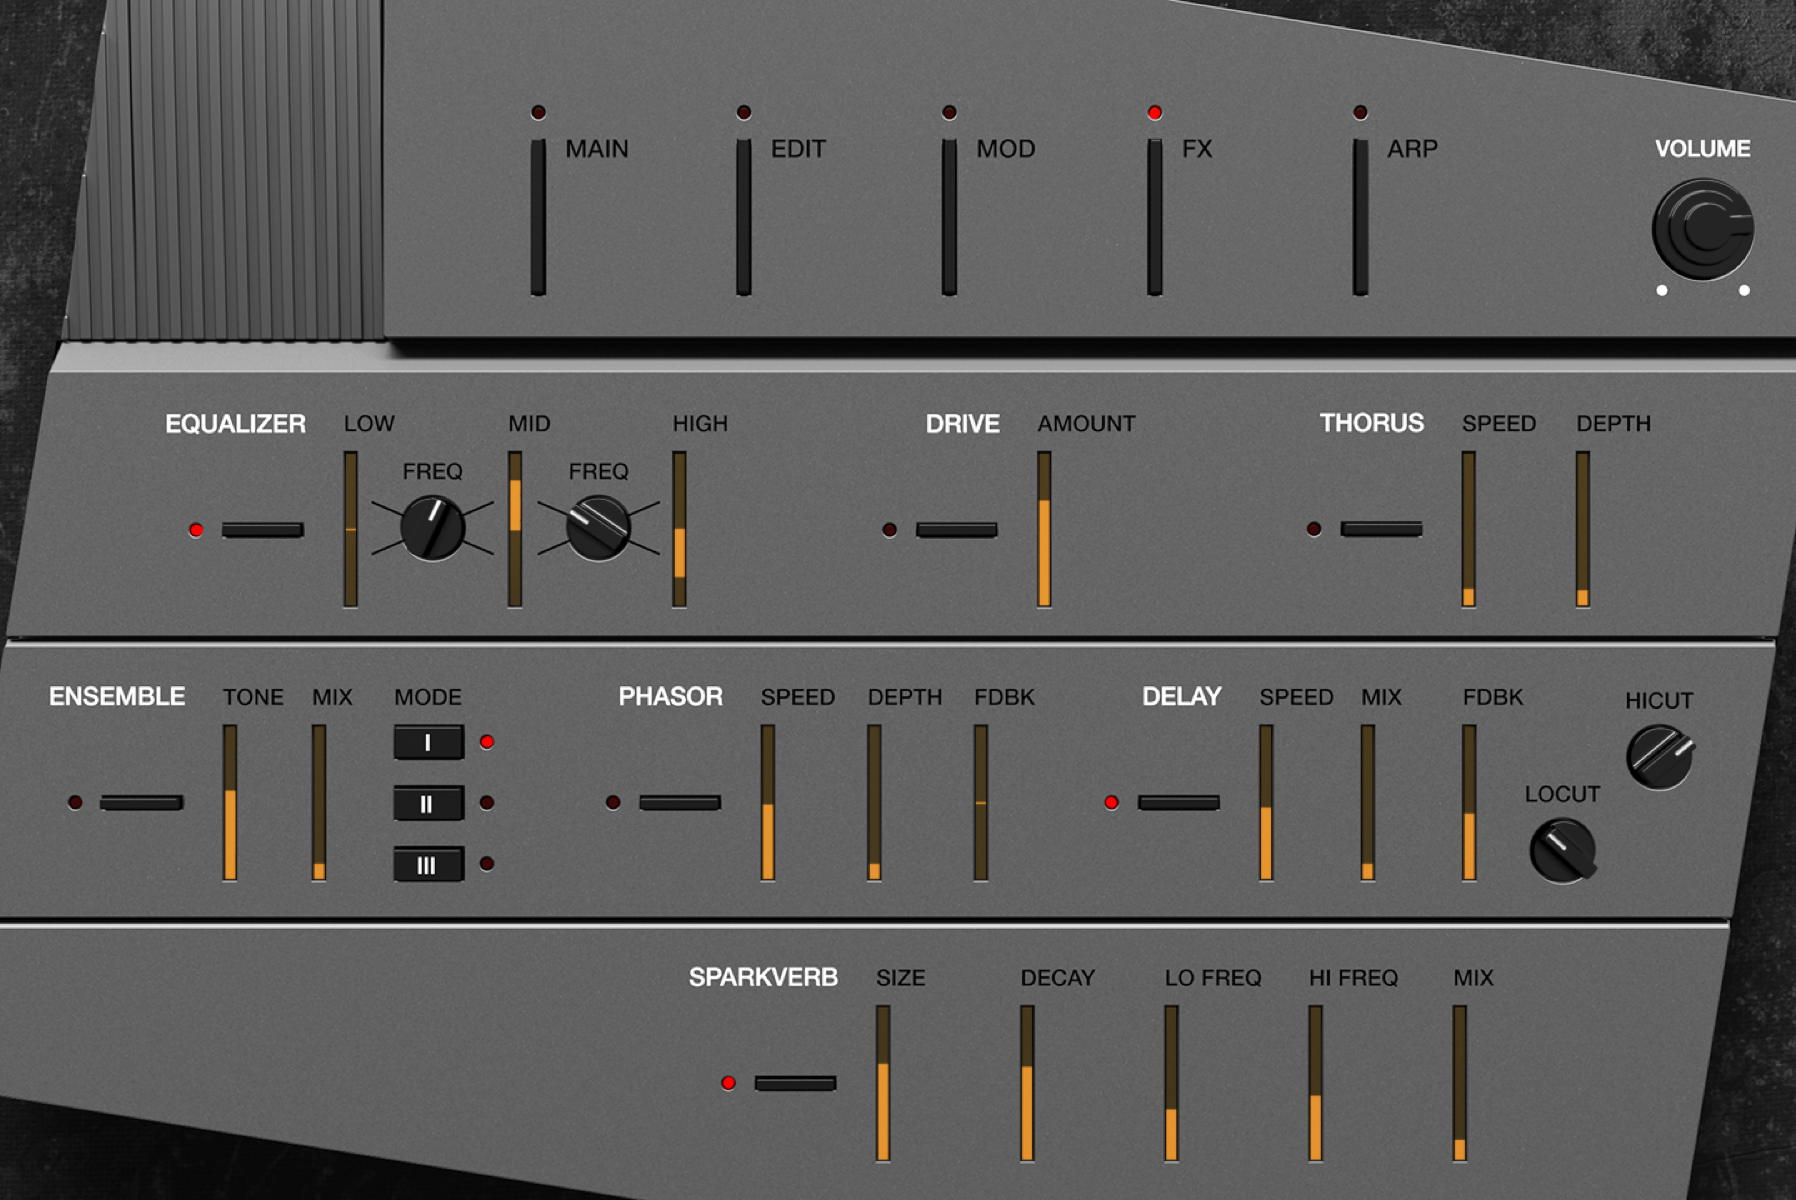This screenshot has width=1796, height=1200.
Task: Enable the Sparkverb effect
Action: coord(795,1083)
